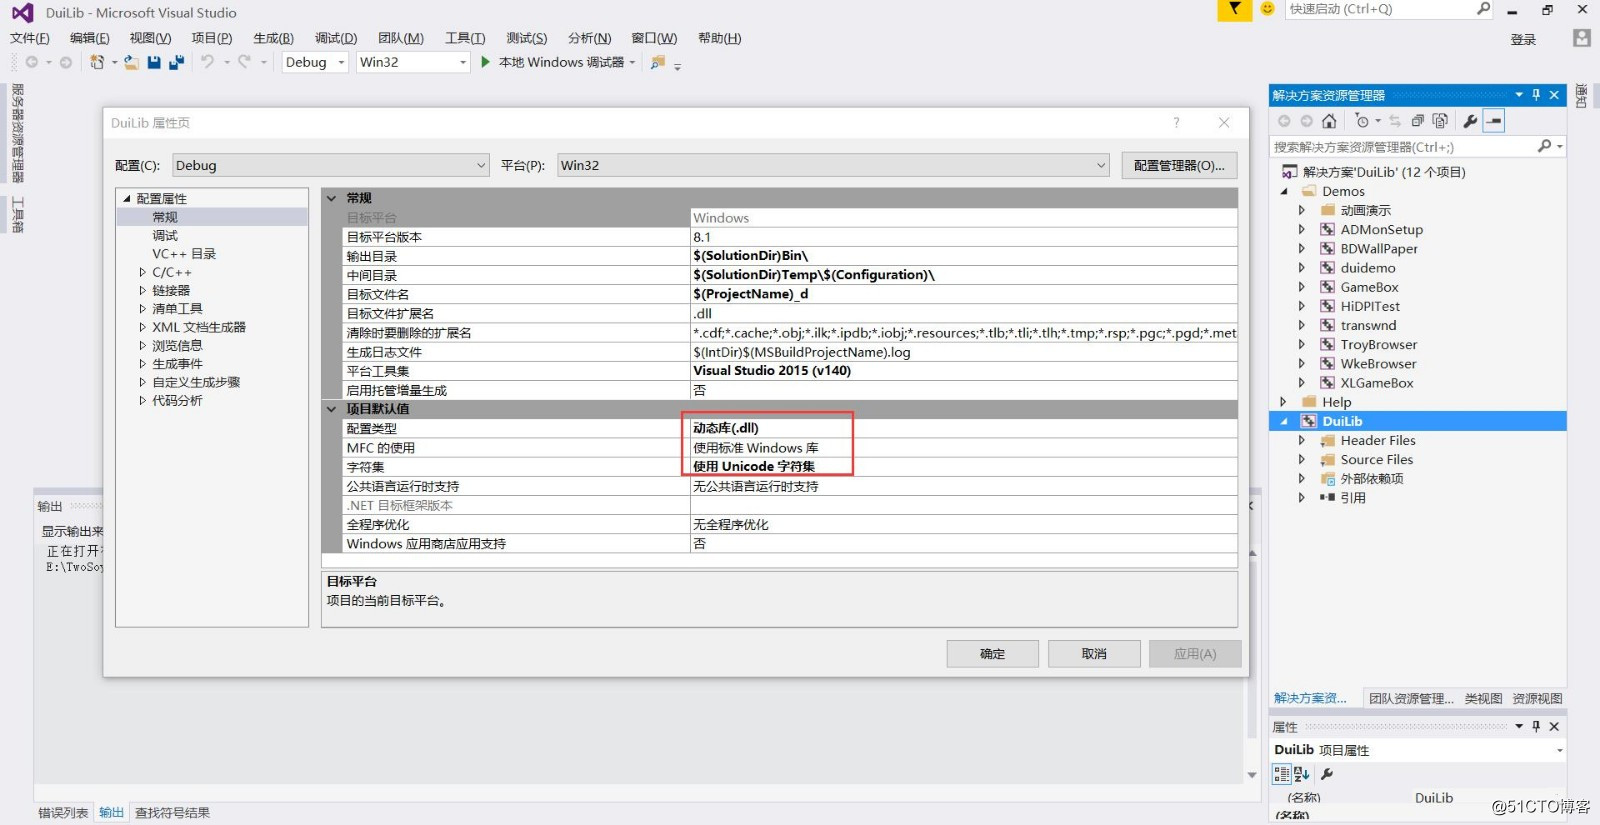Click the 配置类型 动态库(.dll) value
This screenshot has height=825, width=1600.
pos(964,428)
